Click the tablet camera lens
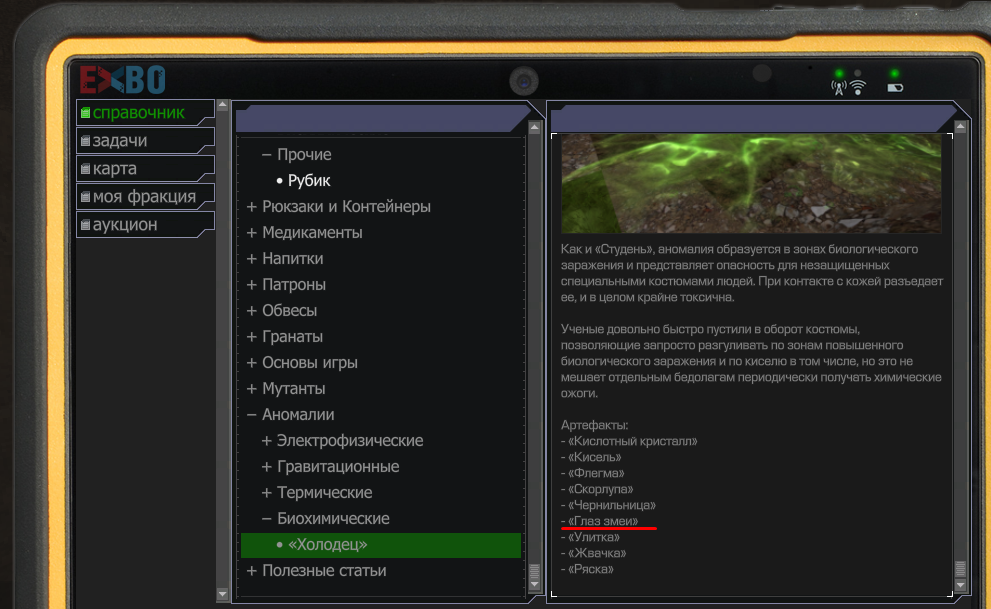The width and height of the screenshot is (991, 609). 524,81
